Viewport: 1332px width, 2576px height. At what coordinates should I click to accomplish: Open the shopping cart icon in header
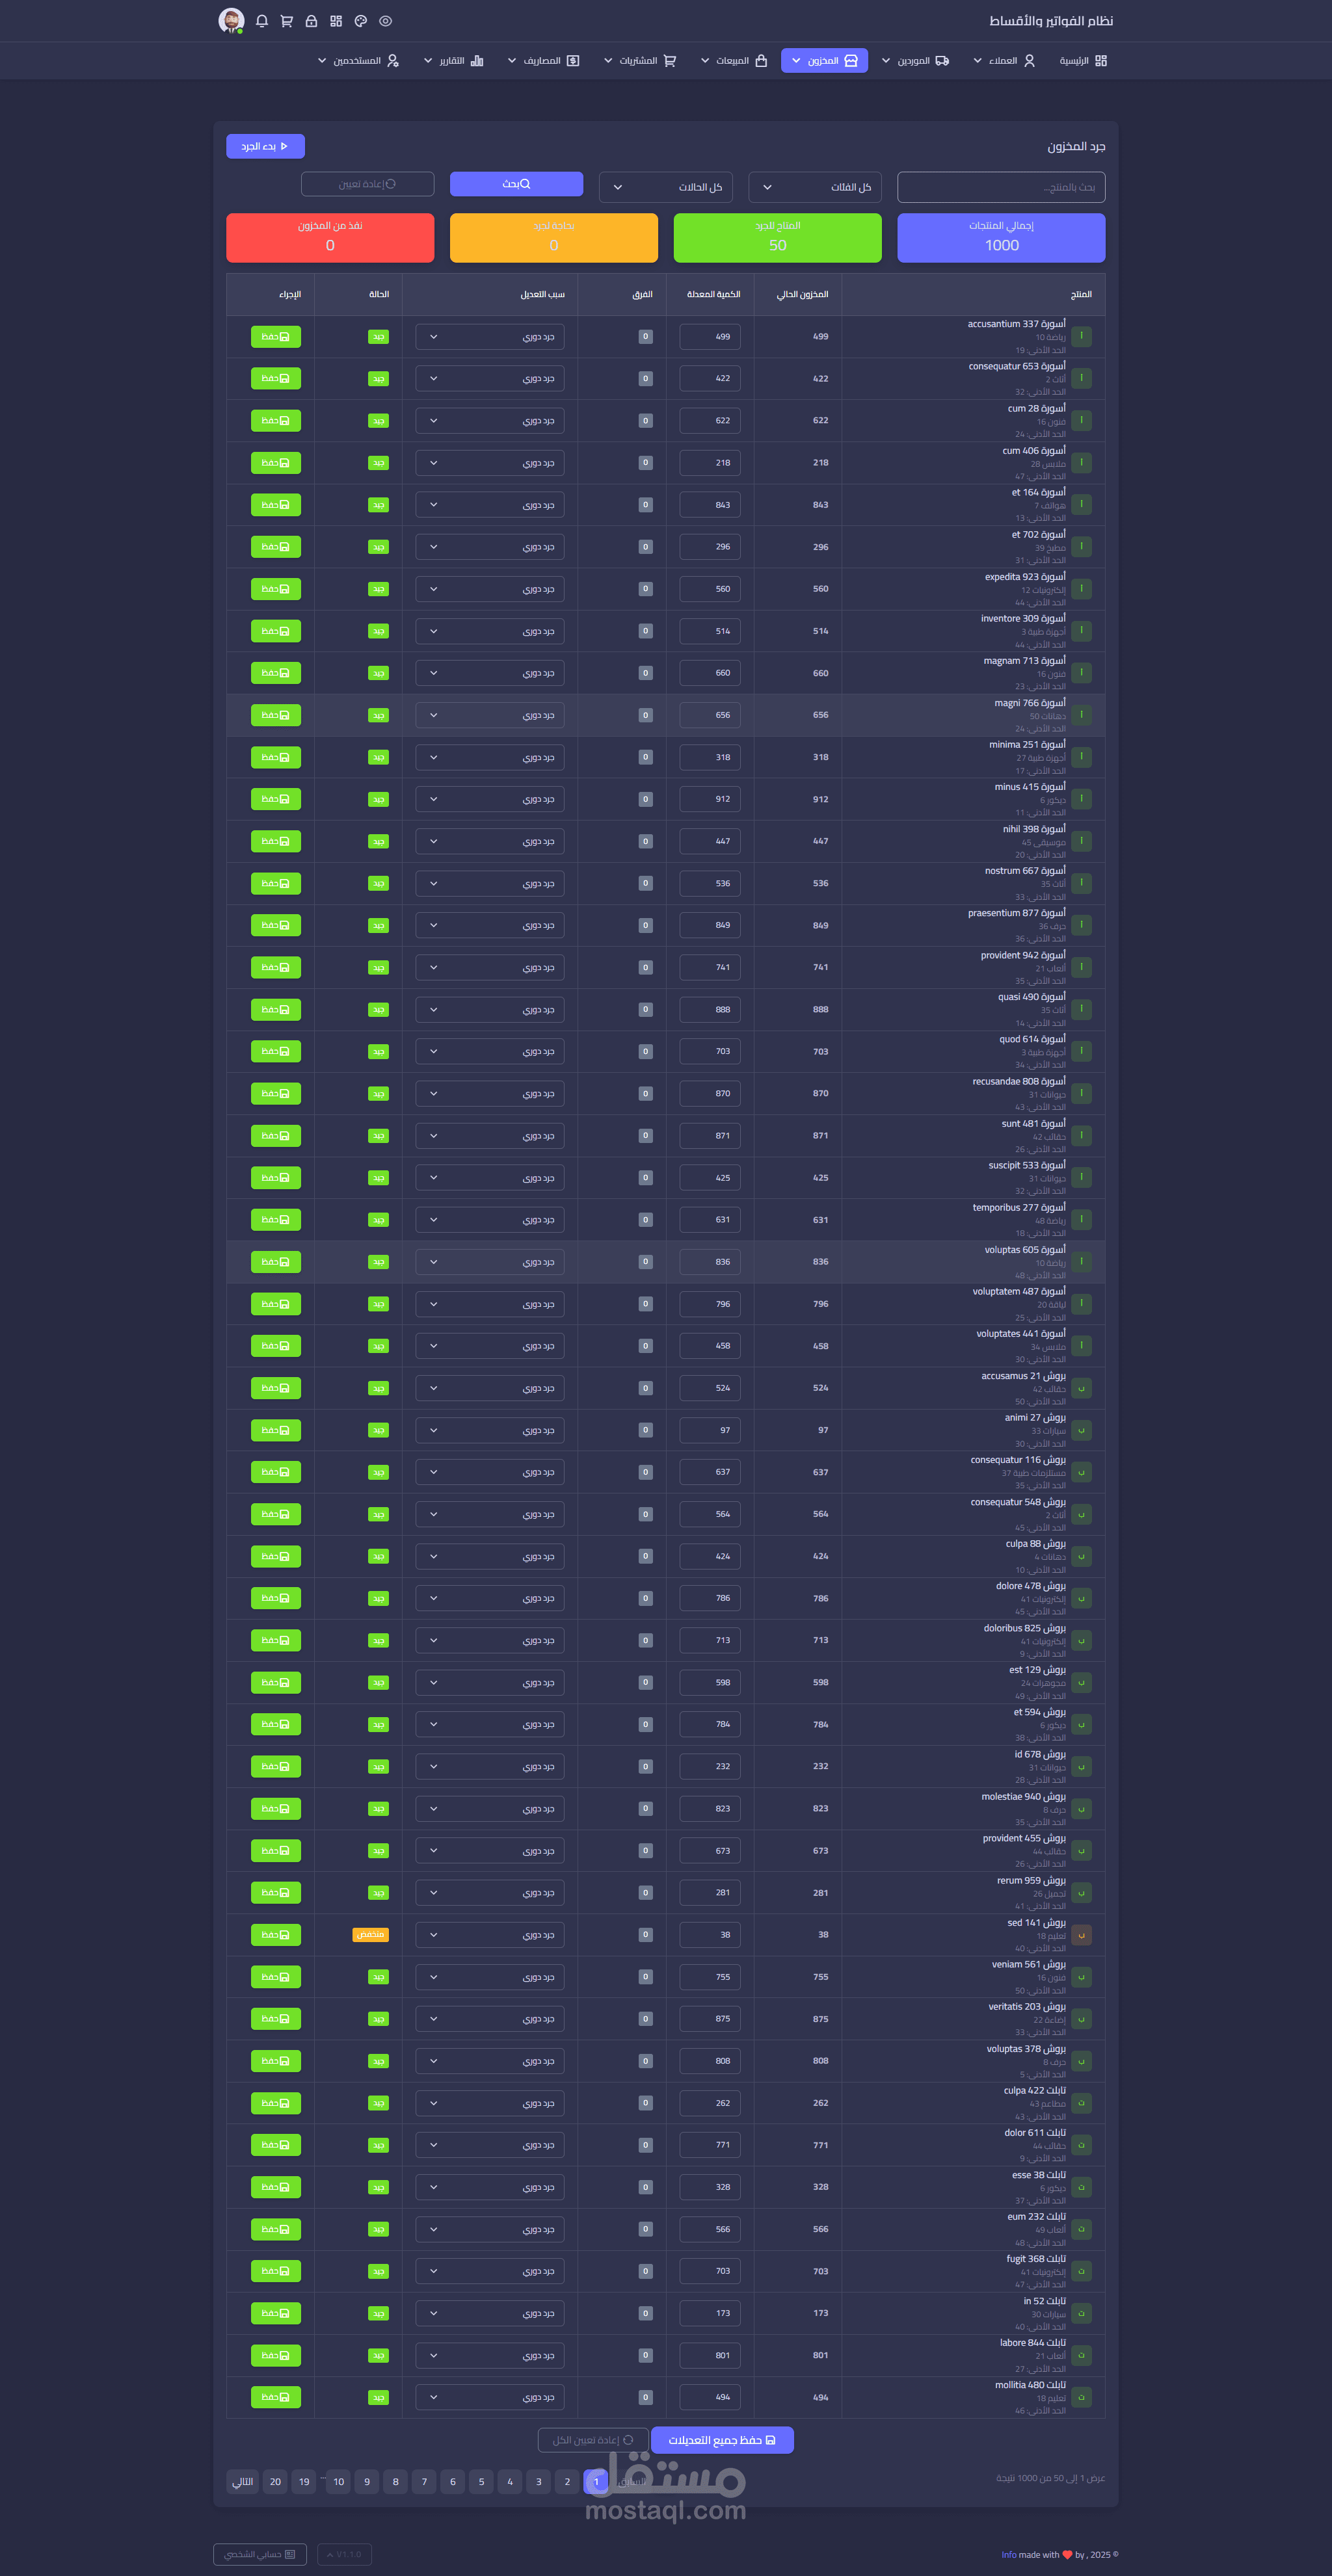tap(287, 21)
